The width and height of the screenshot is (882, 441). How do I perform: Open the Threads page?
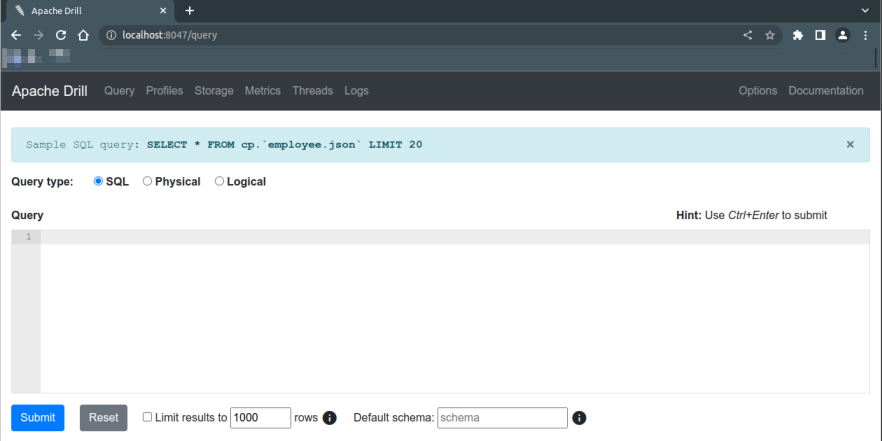point(312,91)
